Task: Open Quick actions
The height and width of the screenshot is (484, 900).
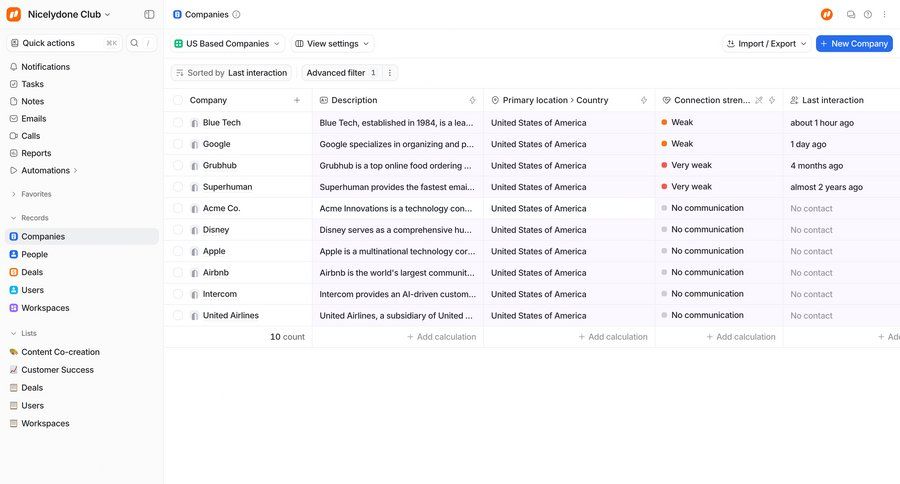Action: [x=64, y=43]
